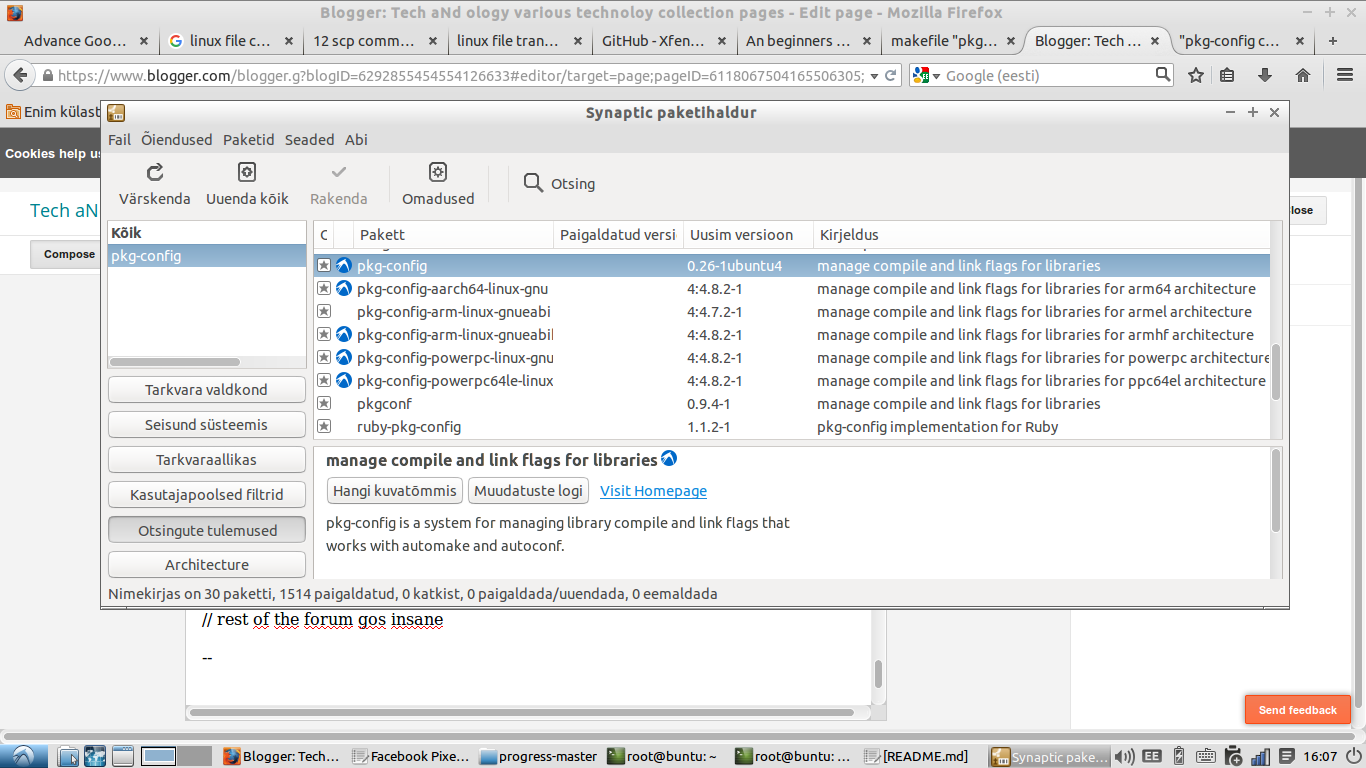Click the Google (eesti) search field
The image size is (1366, 768).
1047,75
